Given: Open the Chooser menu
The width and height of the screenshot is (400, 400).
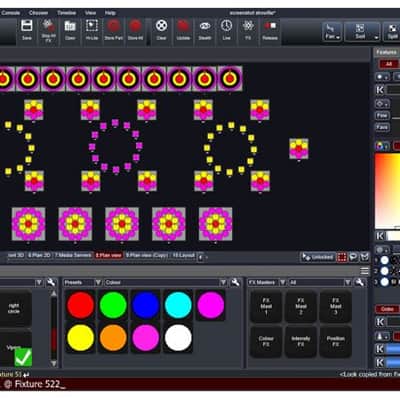Looking at the screenshot, I should pos(38,13).
